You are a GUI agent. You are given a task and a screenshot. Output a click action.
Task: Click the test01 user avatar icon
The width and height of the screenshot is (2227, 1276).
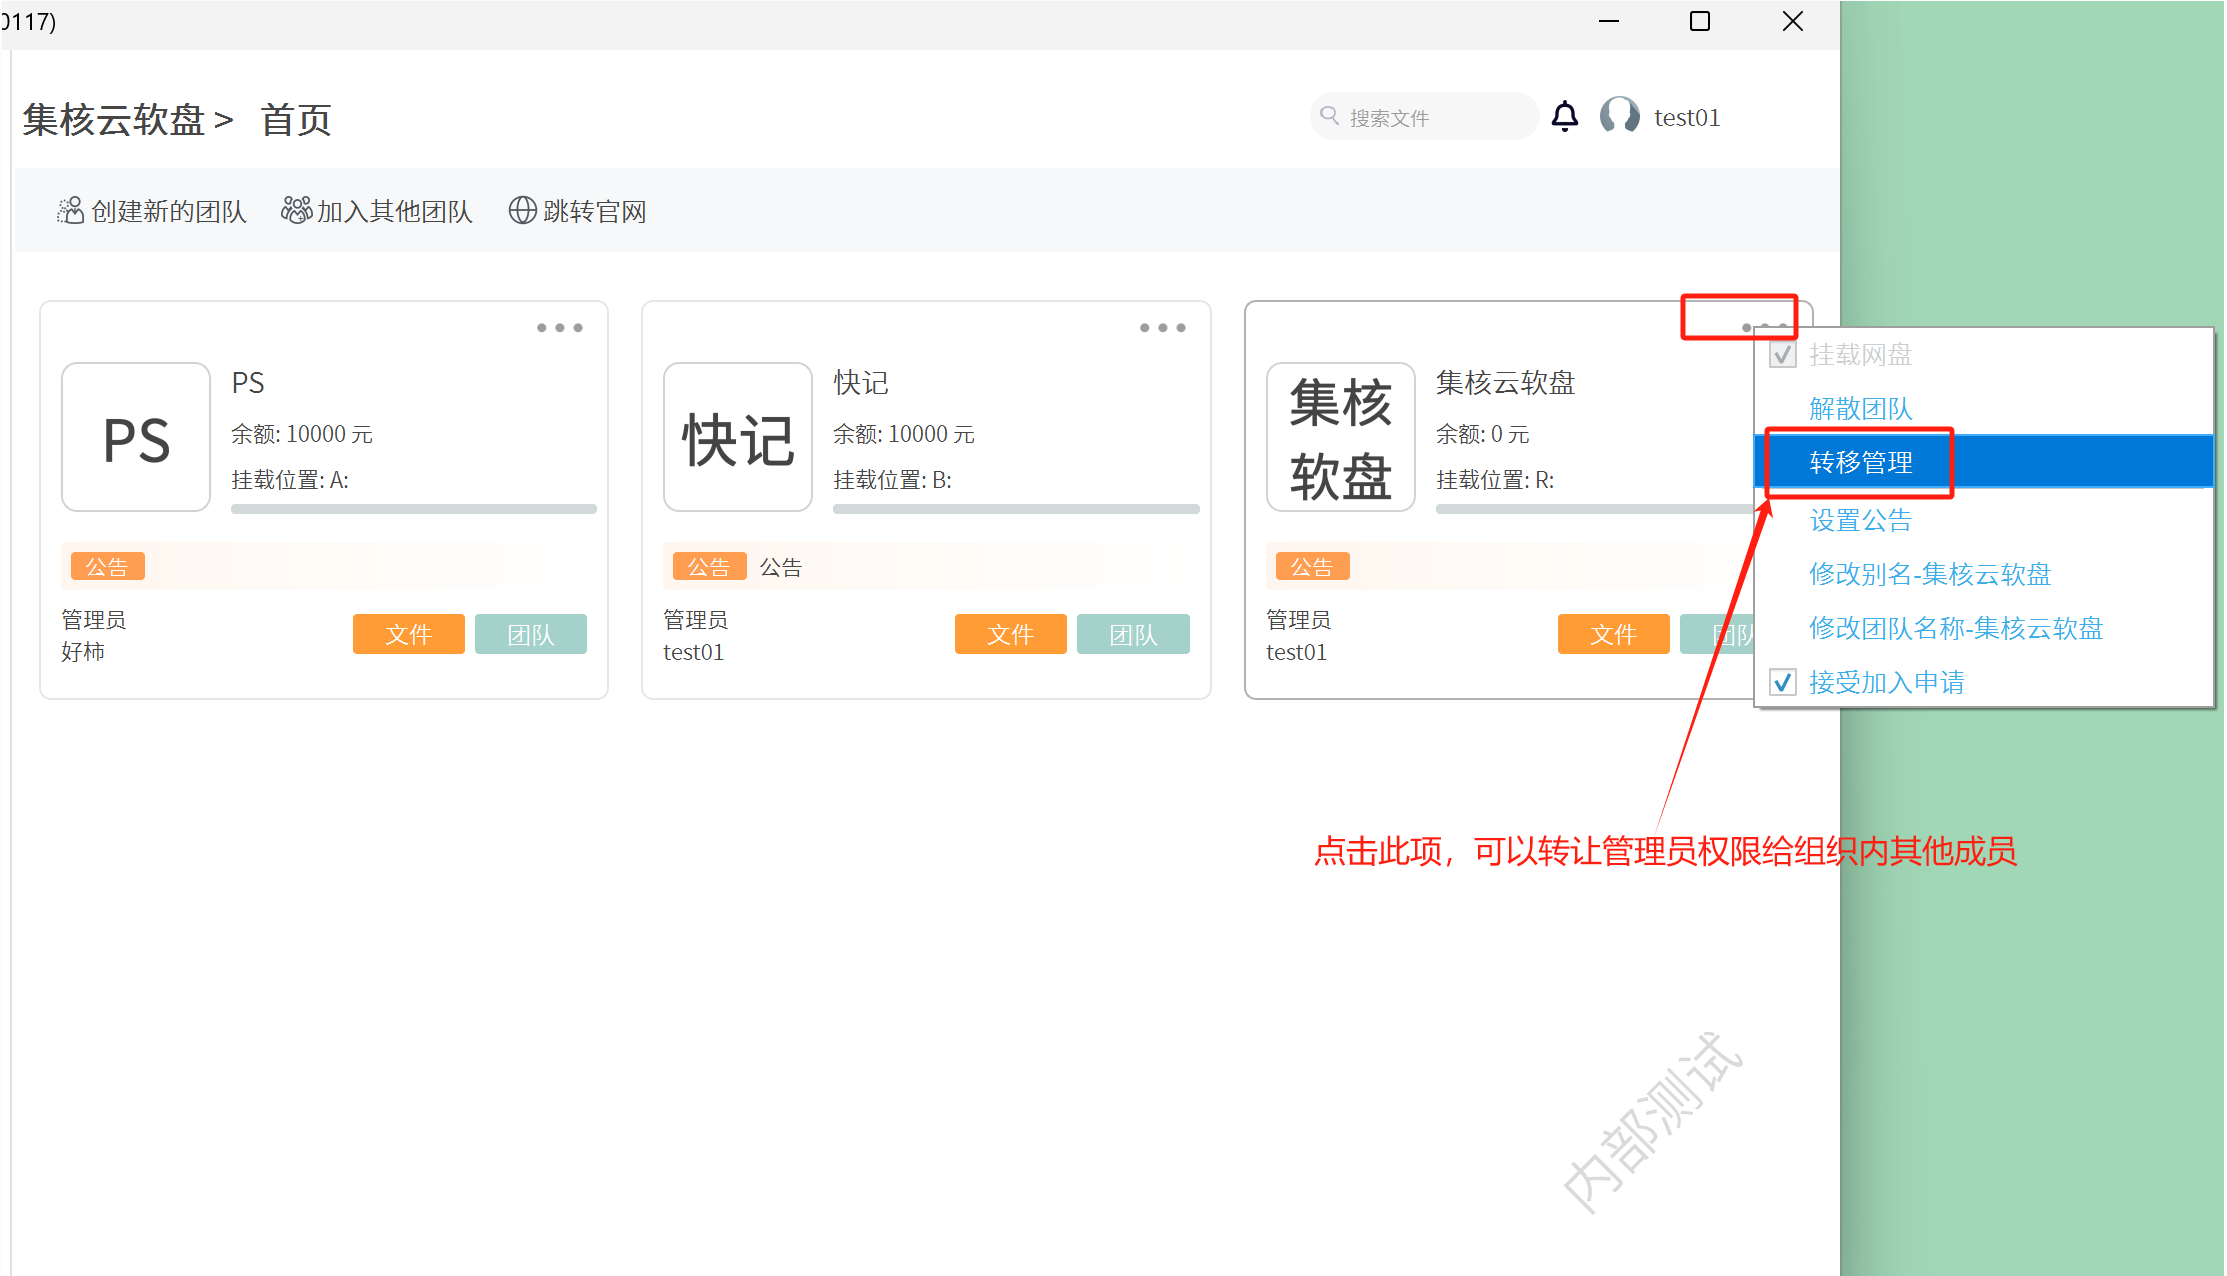coord(1619,116)
